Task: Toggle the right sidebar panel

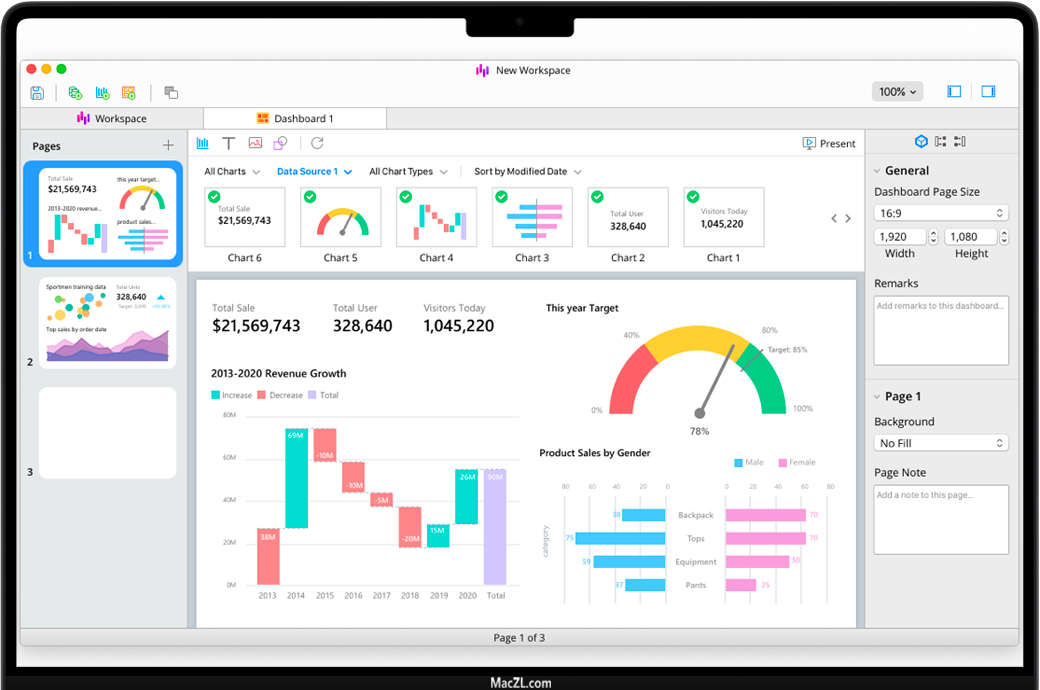Action: pos(988,92)
